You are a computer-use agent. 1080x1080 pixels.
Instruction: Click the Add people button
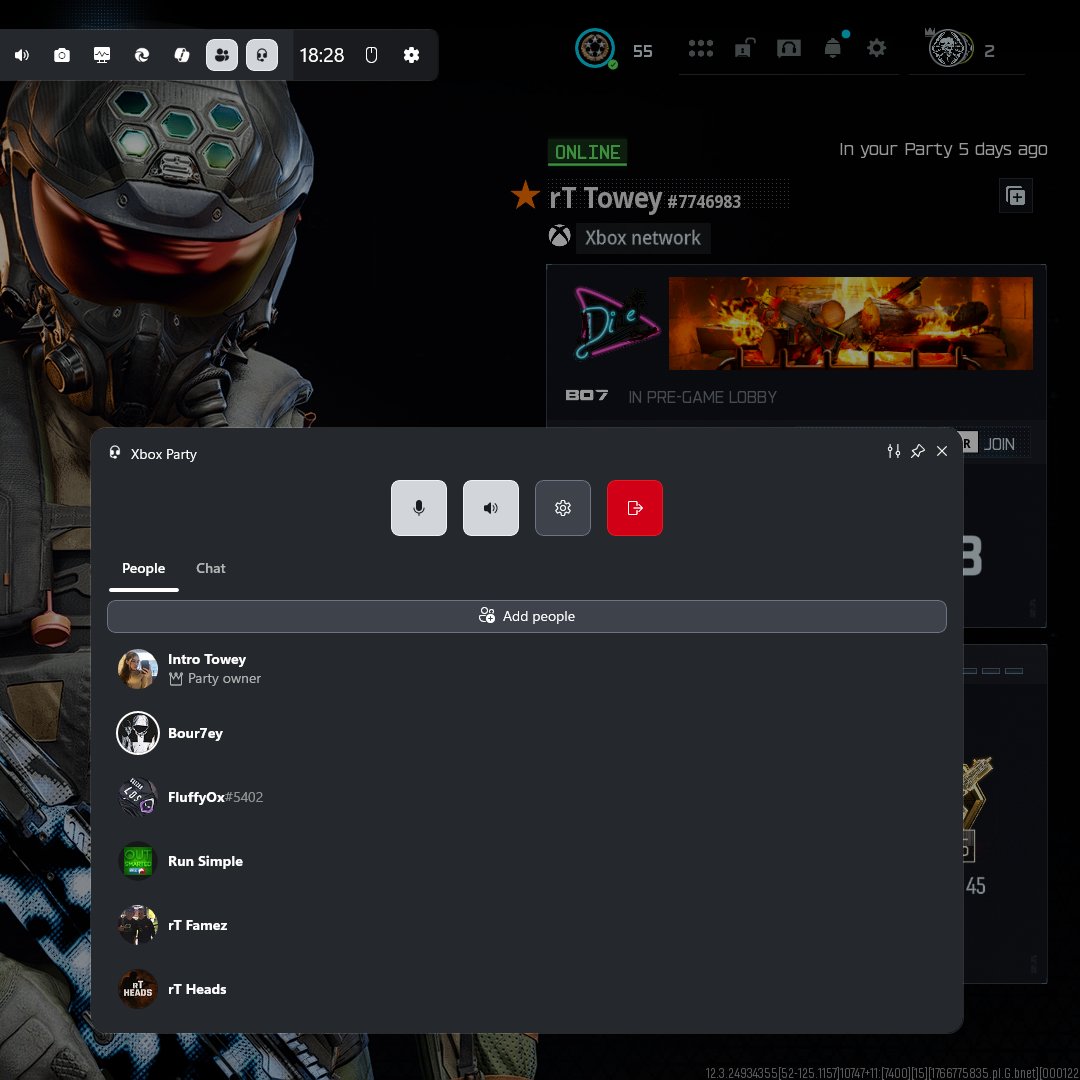527,616
